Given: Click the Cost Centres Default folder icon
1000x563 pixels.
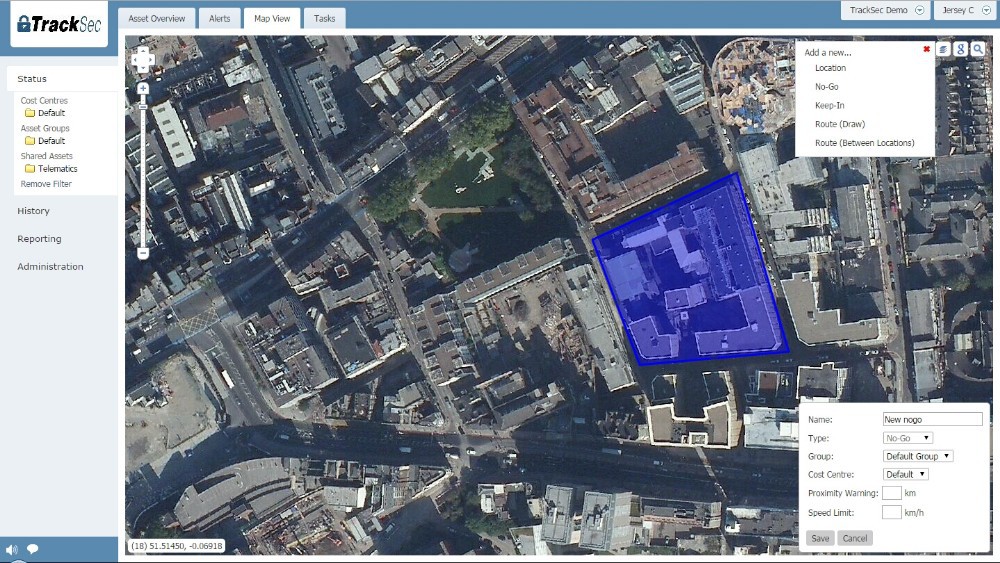Looking at the screenshot, I should pyautogui.click(x=29, y=113).
